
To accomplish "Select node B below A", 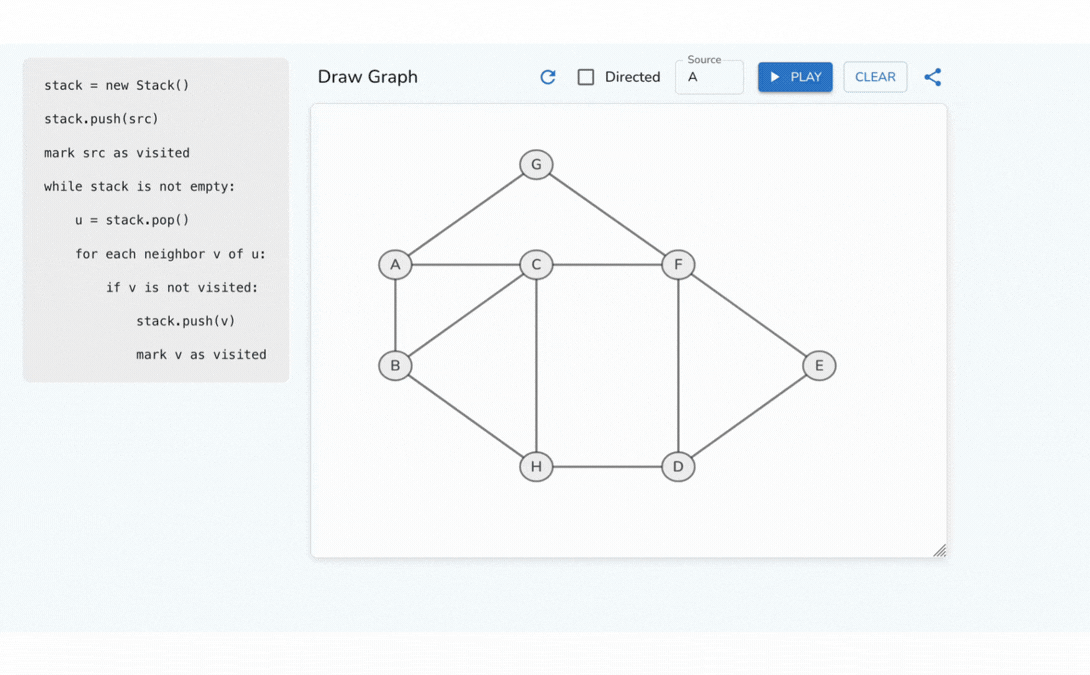I will coord(394,365).
